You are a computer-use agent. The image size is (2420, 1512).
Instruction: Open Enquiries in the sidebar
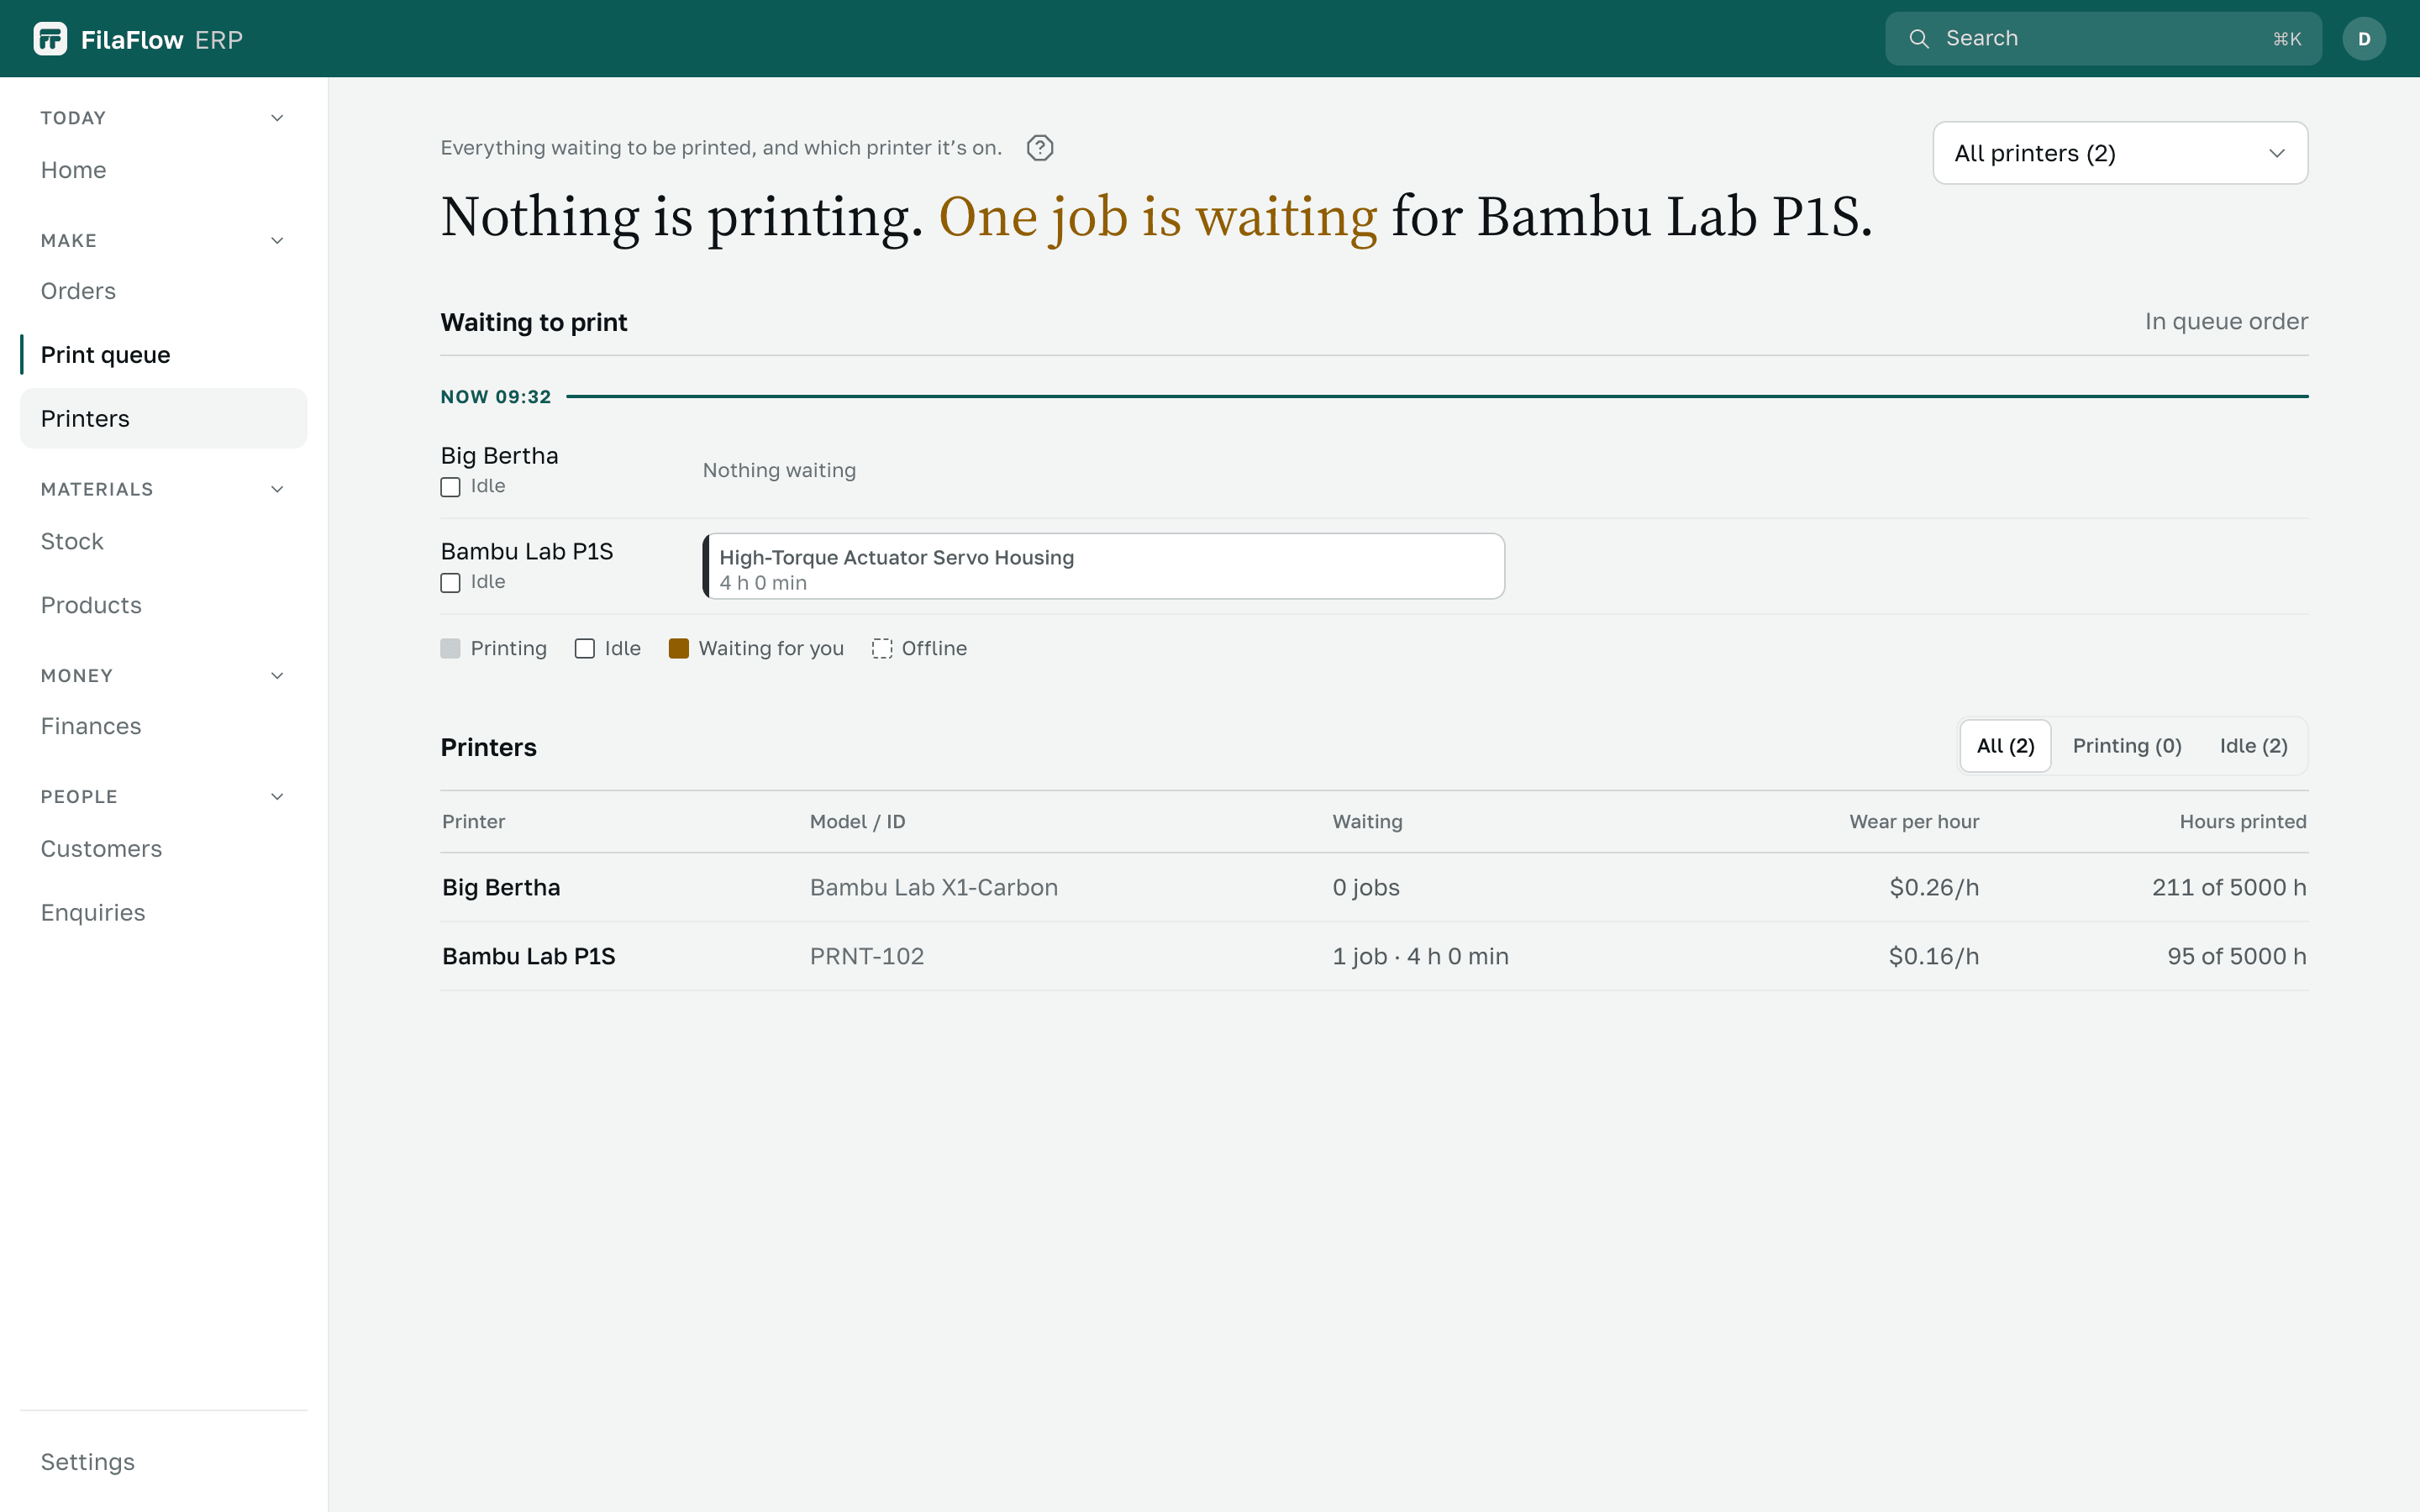coord(164,913)
